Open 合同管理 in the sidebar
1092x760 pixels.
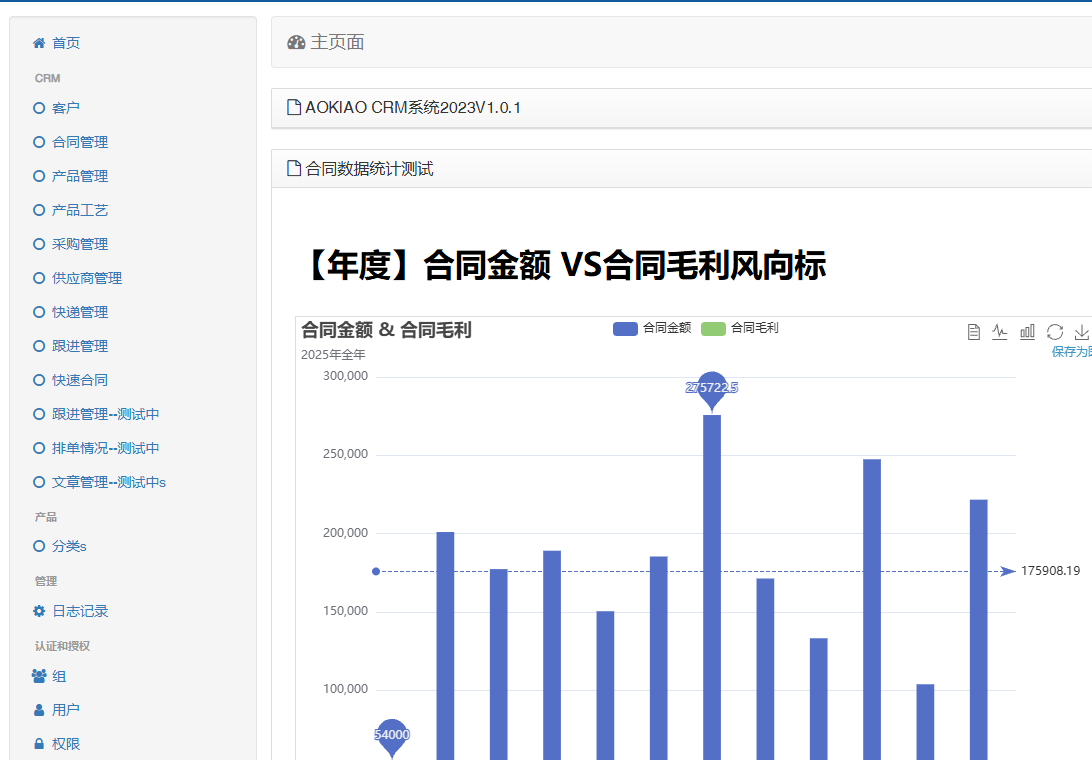coord(70,142)
